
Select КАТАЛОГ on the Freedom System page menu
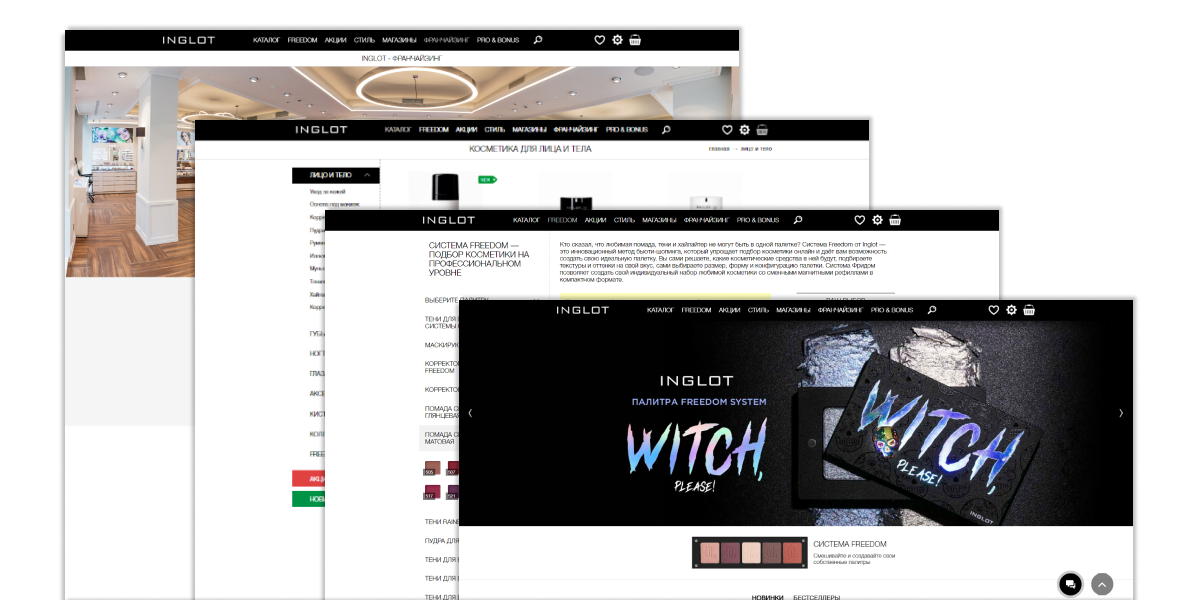click(526, 220)
